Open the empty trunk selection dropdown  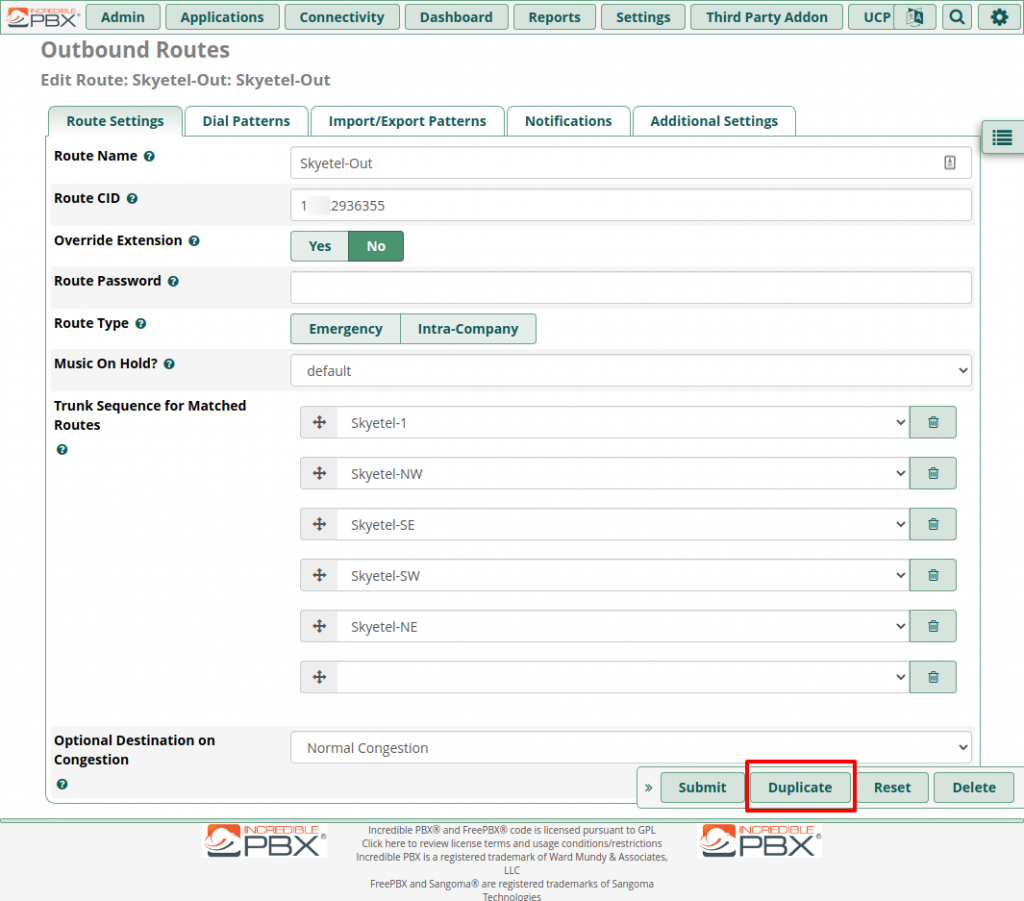(623, 677)
